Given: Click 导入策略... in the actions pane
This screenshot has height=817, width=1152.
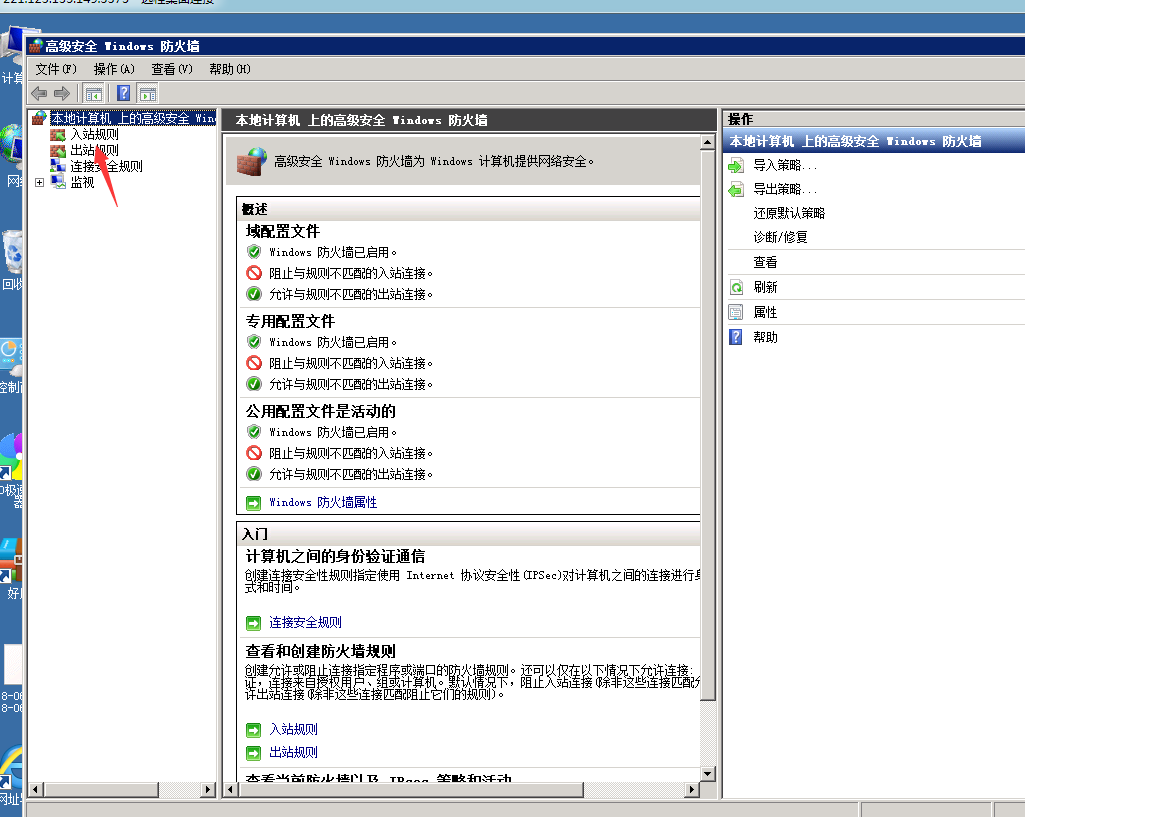Looking at the screenshot, I should (x=785, y=165).
